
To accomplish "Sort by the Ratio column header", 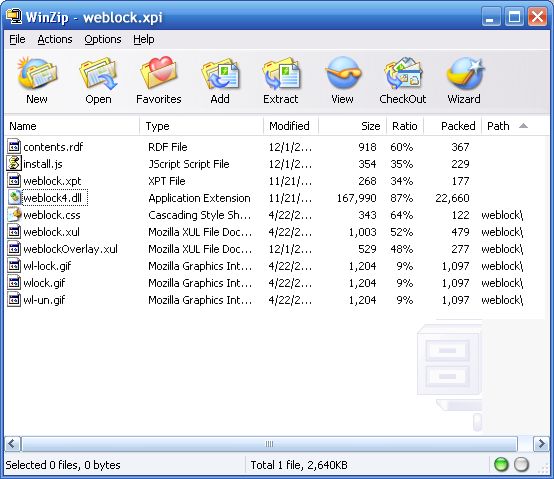I will pos(405,126).
